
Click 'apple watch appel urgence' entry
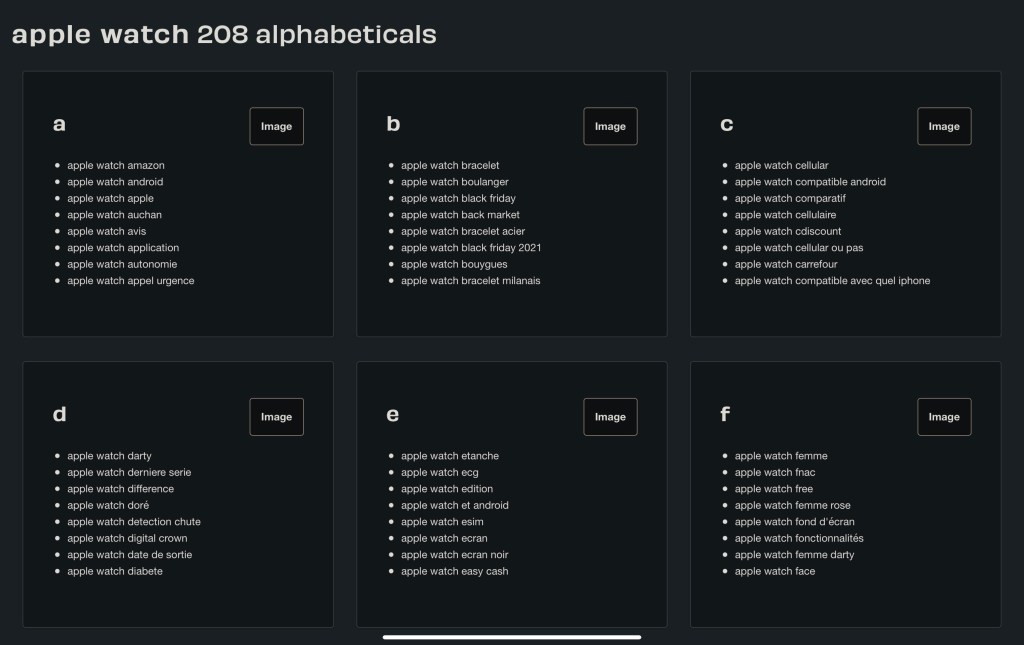pyautogui.click(x=131, y=281)
